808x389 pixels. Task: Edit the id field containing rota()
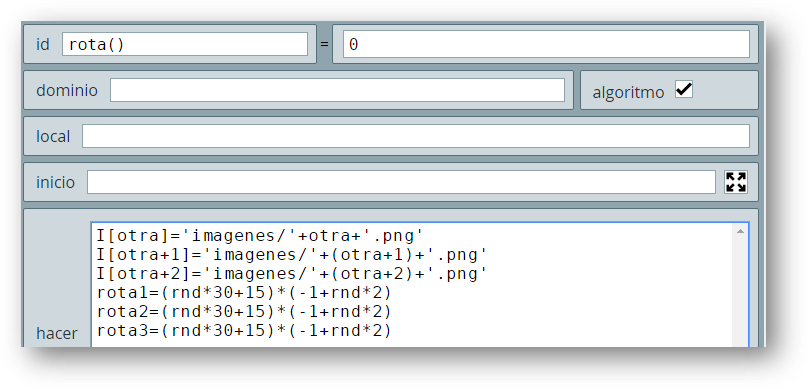(185, 44)
